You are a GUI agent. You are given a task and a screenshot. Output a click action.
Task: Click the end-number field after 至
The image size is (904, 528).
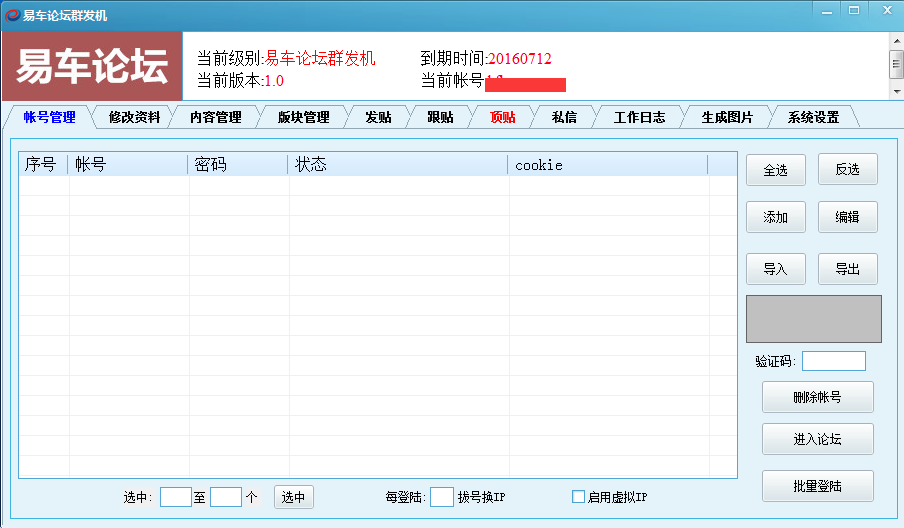225,497
